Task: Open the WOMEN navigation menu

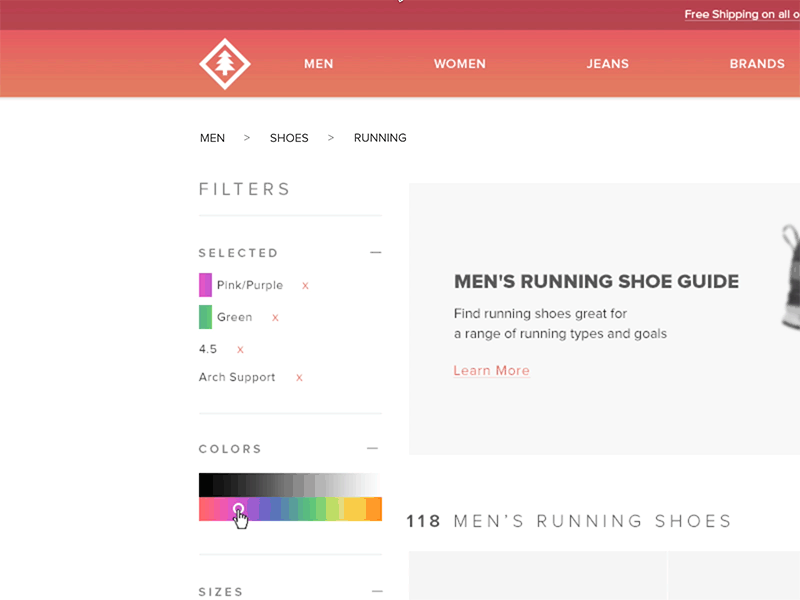Action: pos(459,63)
